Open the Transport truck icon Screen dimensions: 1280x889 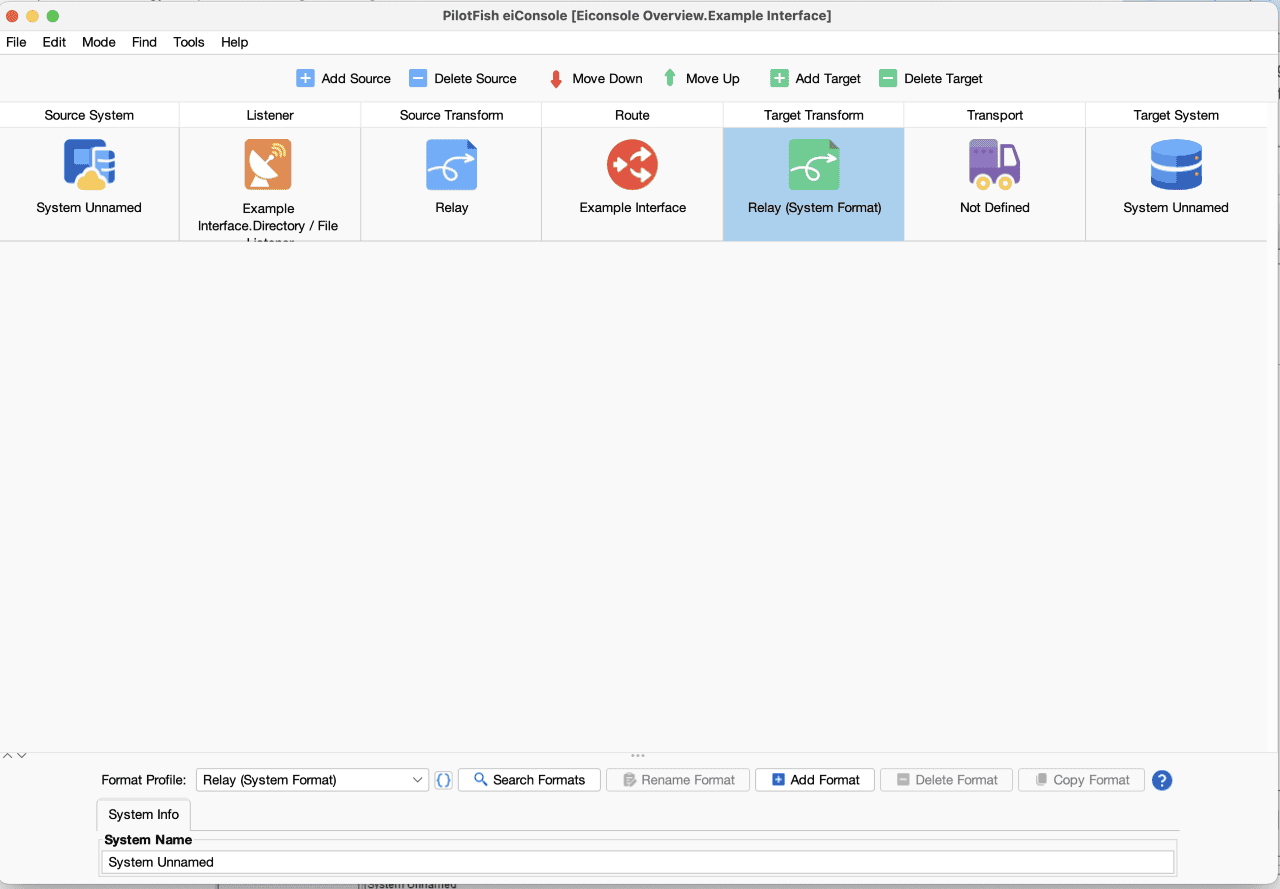[994, 164]
